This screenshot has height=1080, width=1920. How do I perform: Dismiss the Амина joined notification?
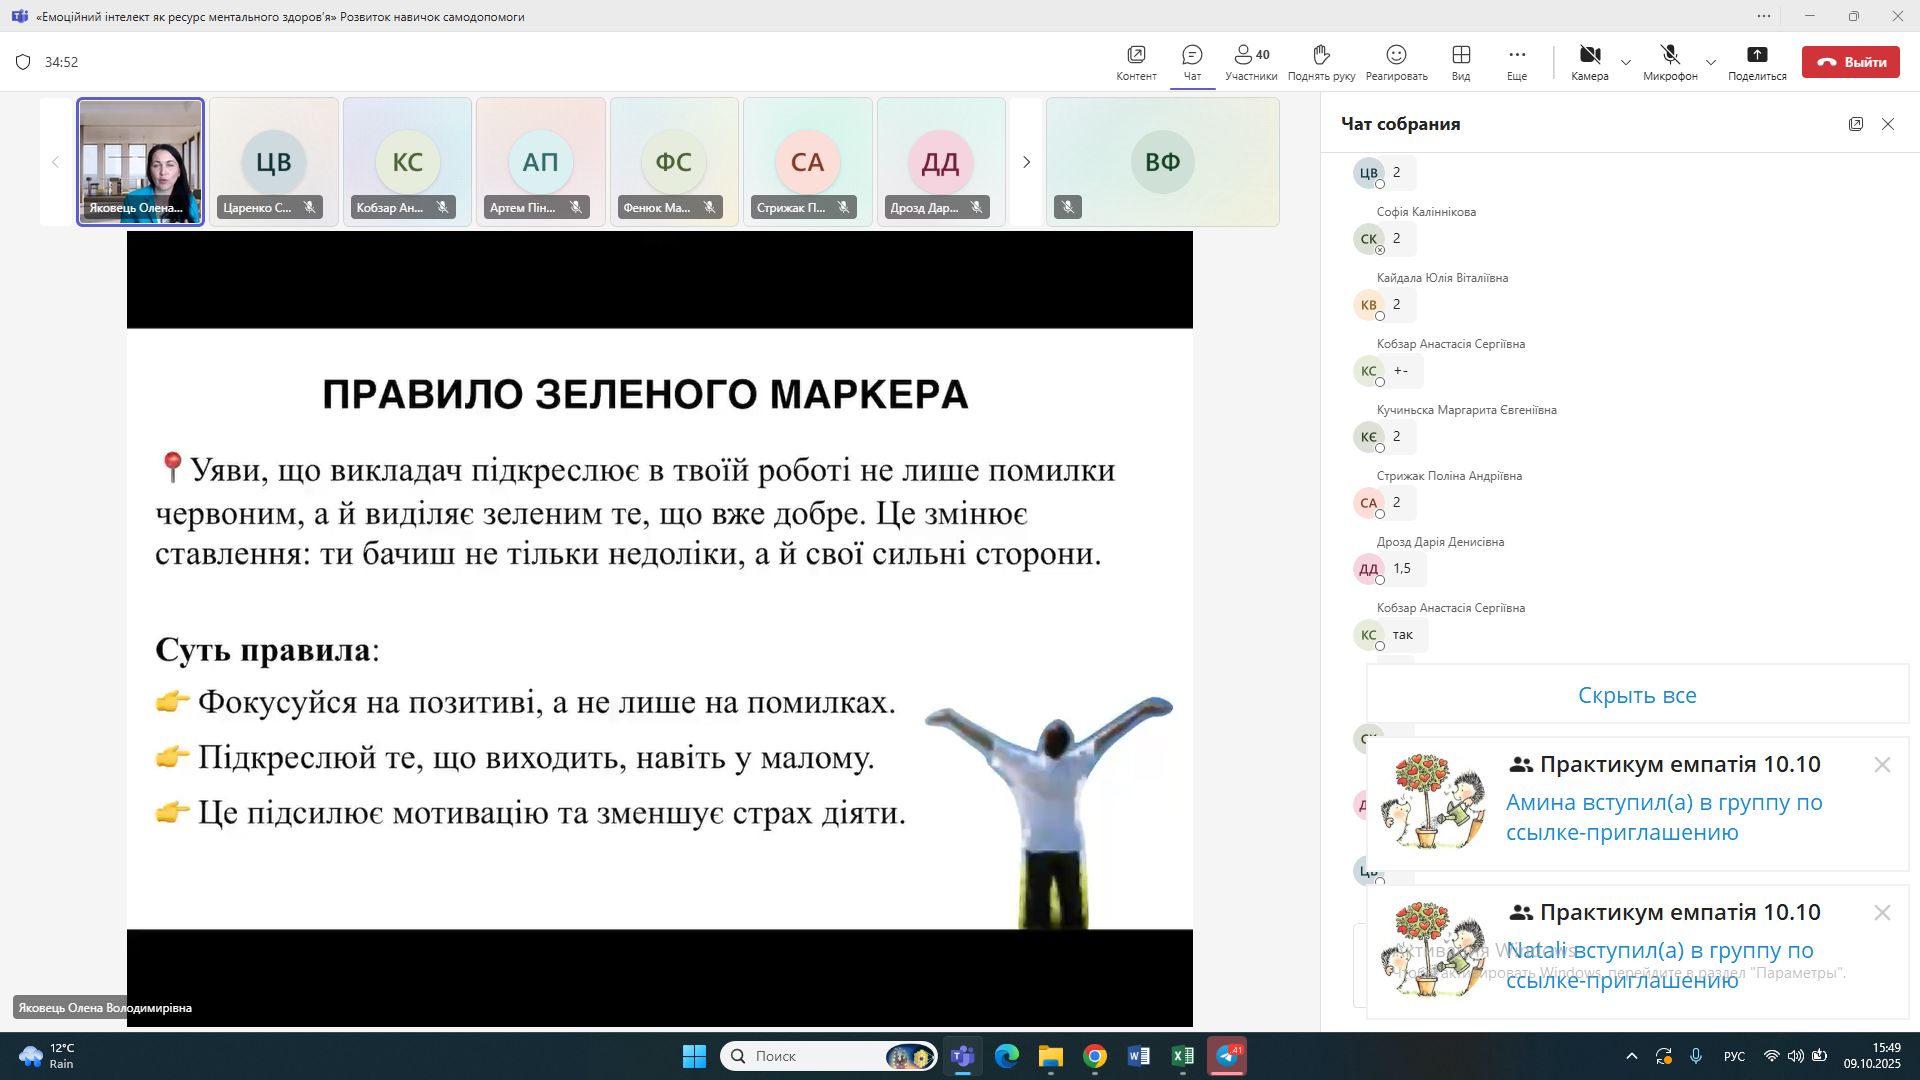1882,765
